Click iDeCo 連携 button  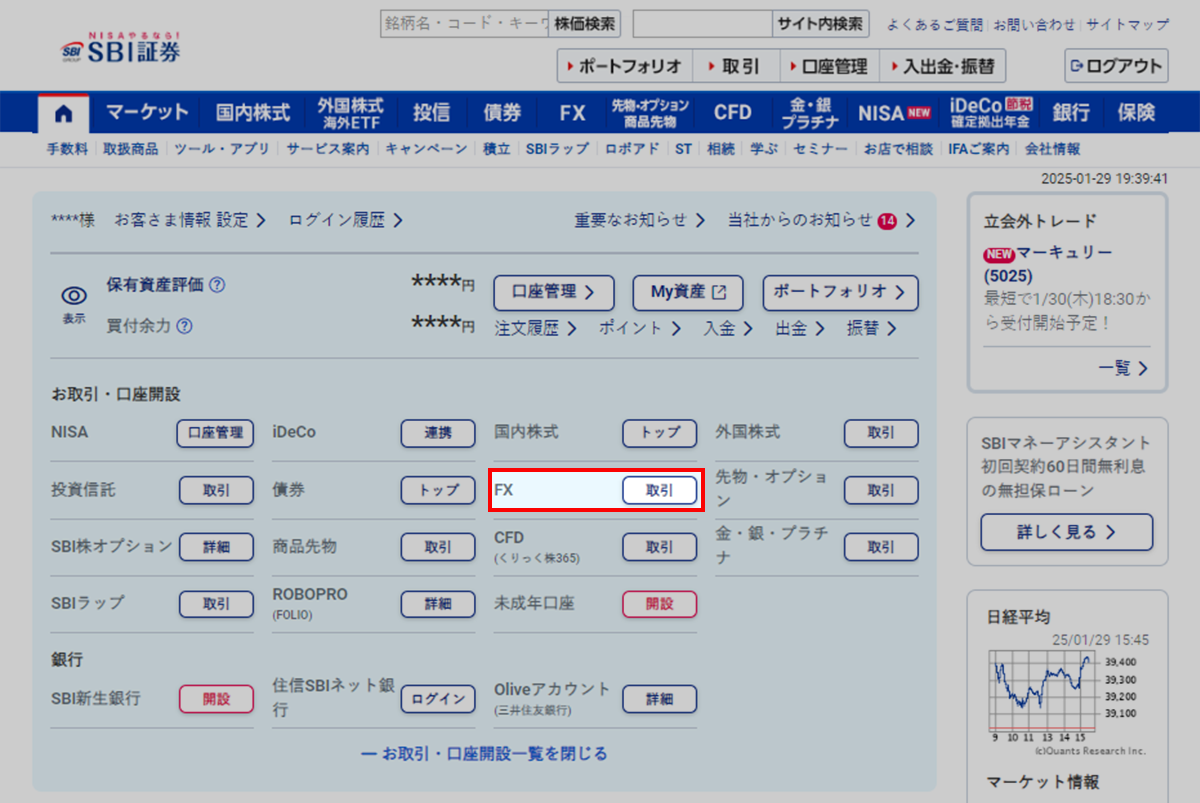tap(438, 433)
